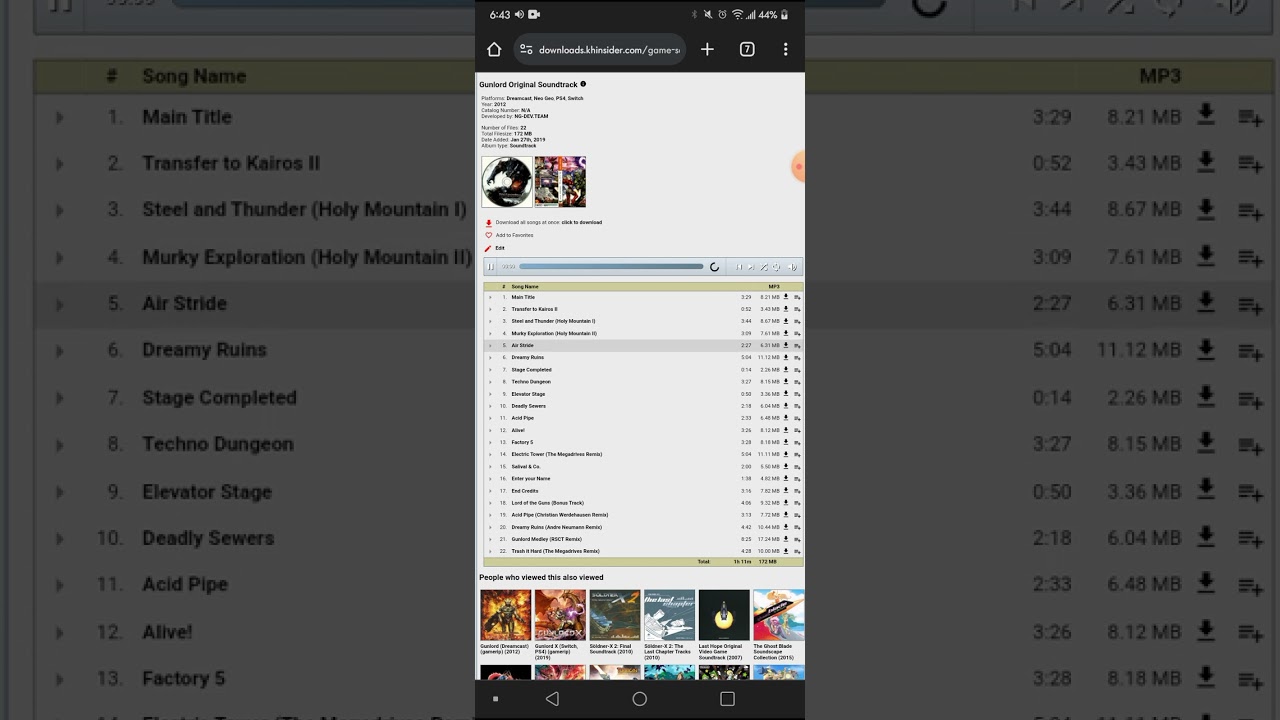
Task: Download Acid Pipe track 11 icon
Action: point(786,418)
